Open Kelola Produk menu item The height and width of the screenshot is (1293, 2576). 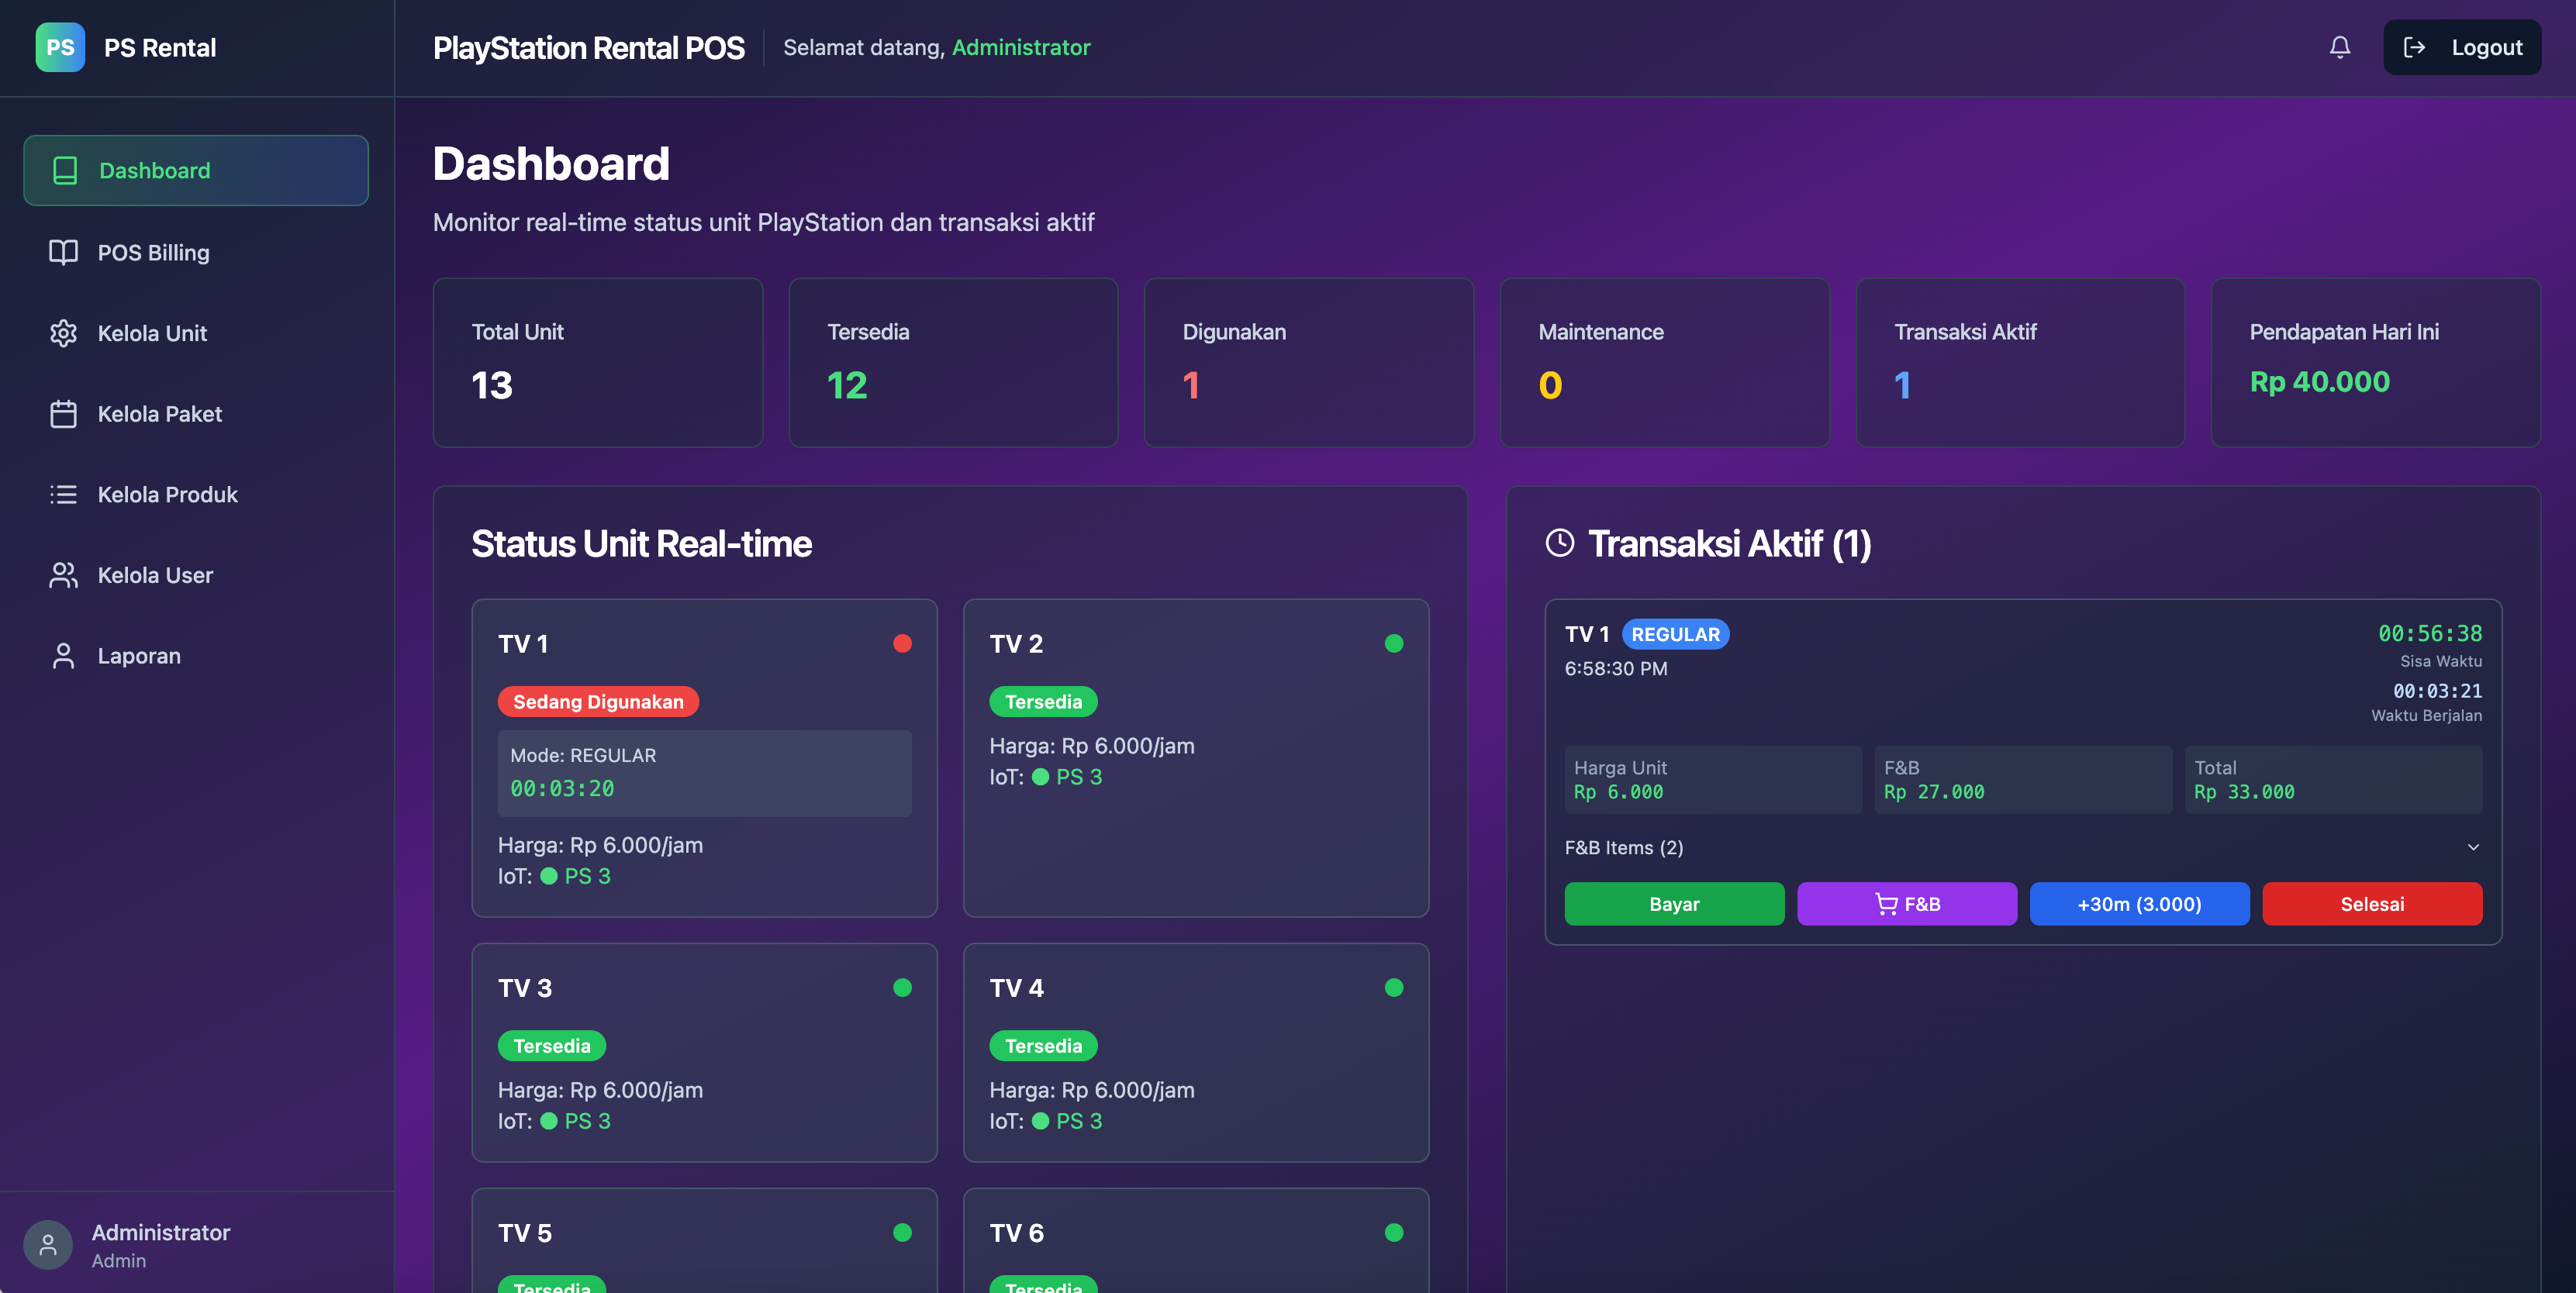pyautogui.click(x=196, y=494)
